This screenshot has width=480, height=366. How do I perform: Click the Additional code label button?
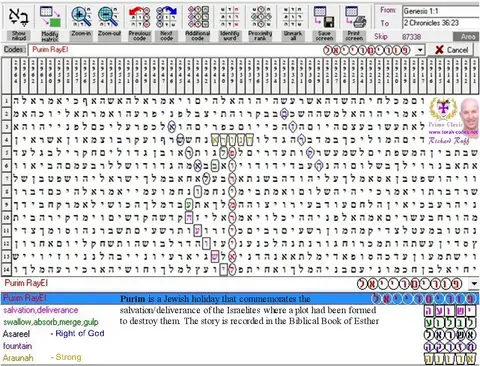(198, 36)
